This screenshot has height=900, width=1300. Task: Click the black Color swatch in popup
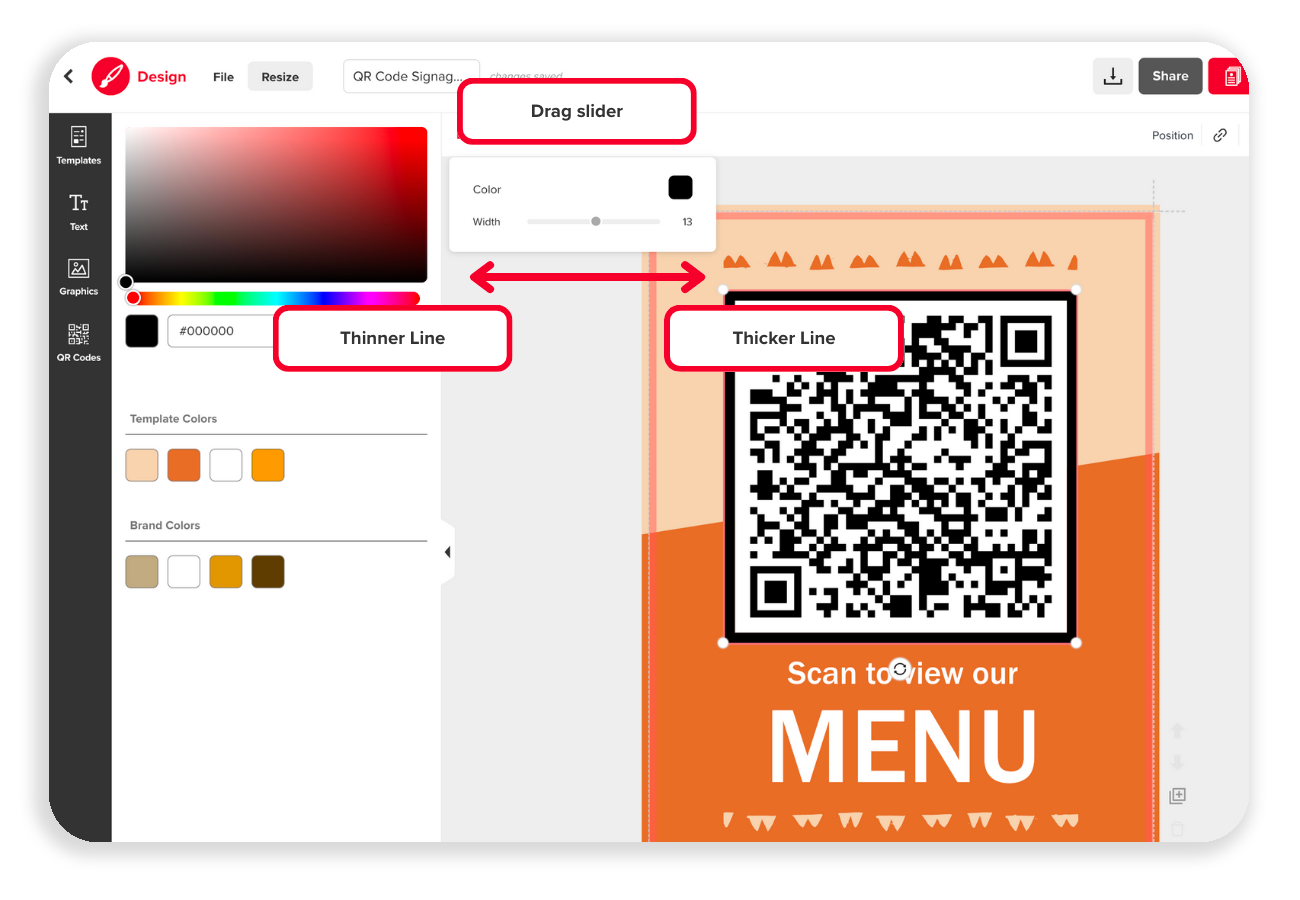(x=680, y=187)
